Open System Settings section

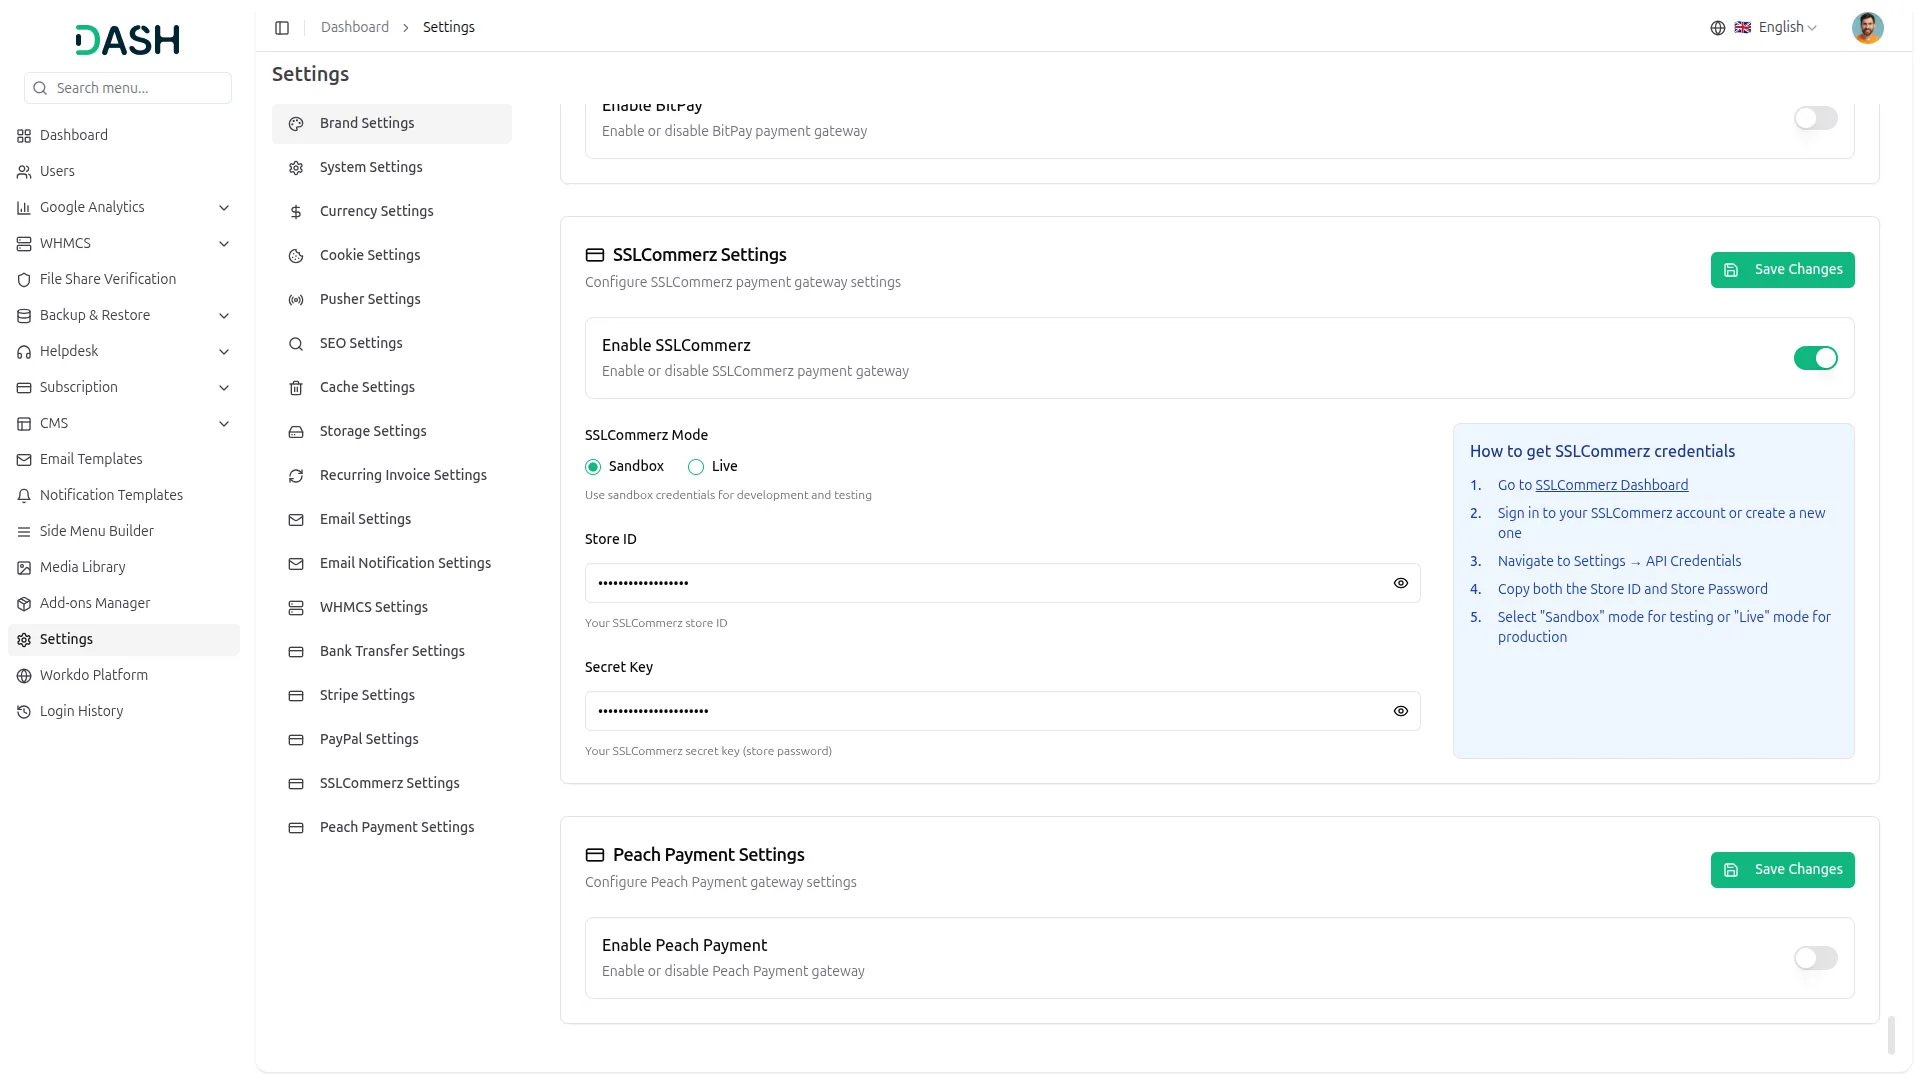[392, 168]
